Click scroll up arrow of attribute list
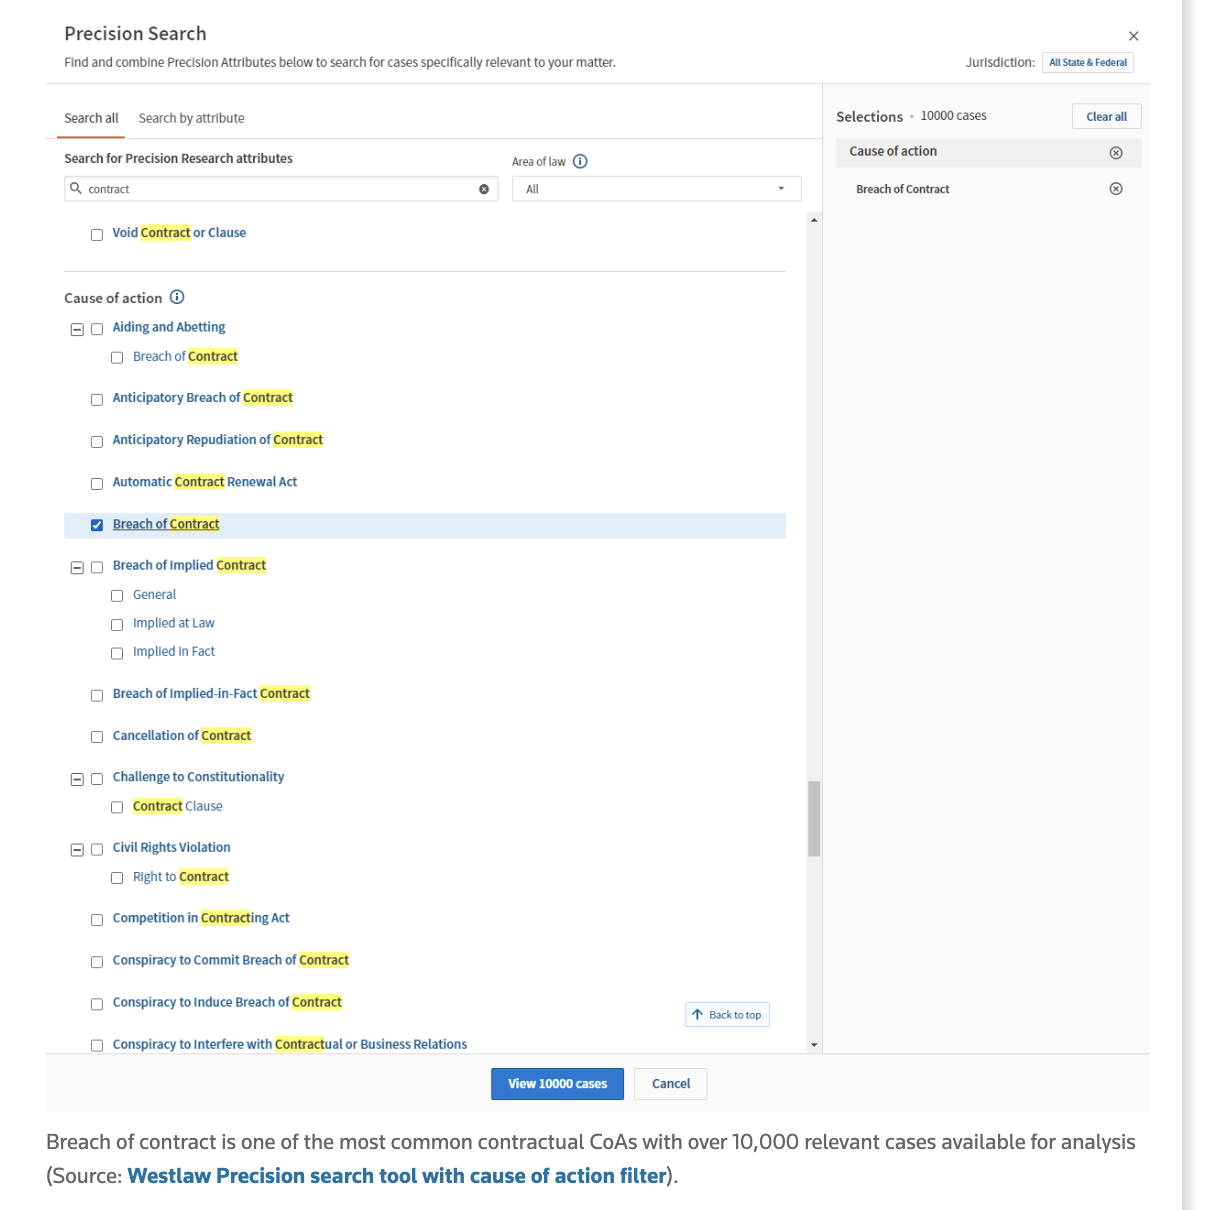Viewport: 1206px width, 1210px height. tap(814, 220)
